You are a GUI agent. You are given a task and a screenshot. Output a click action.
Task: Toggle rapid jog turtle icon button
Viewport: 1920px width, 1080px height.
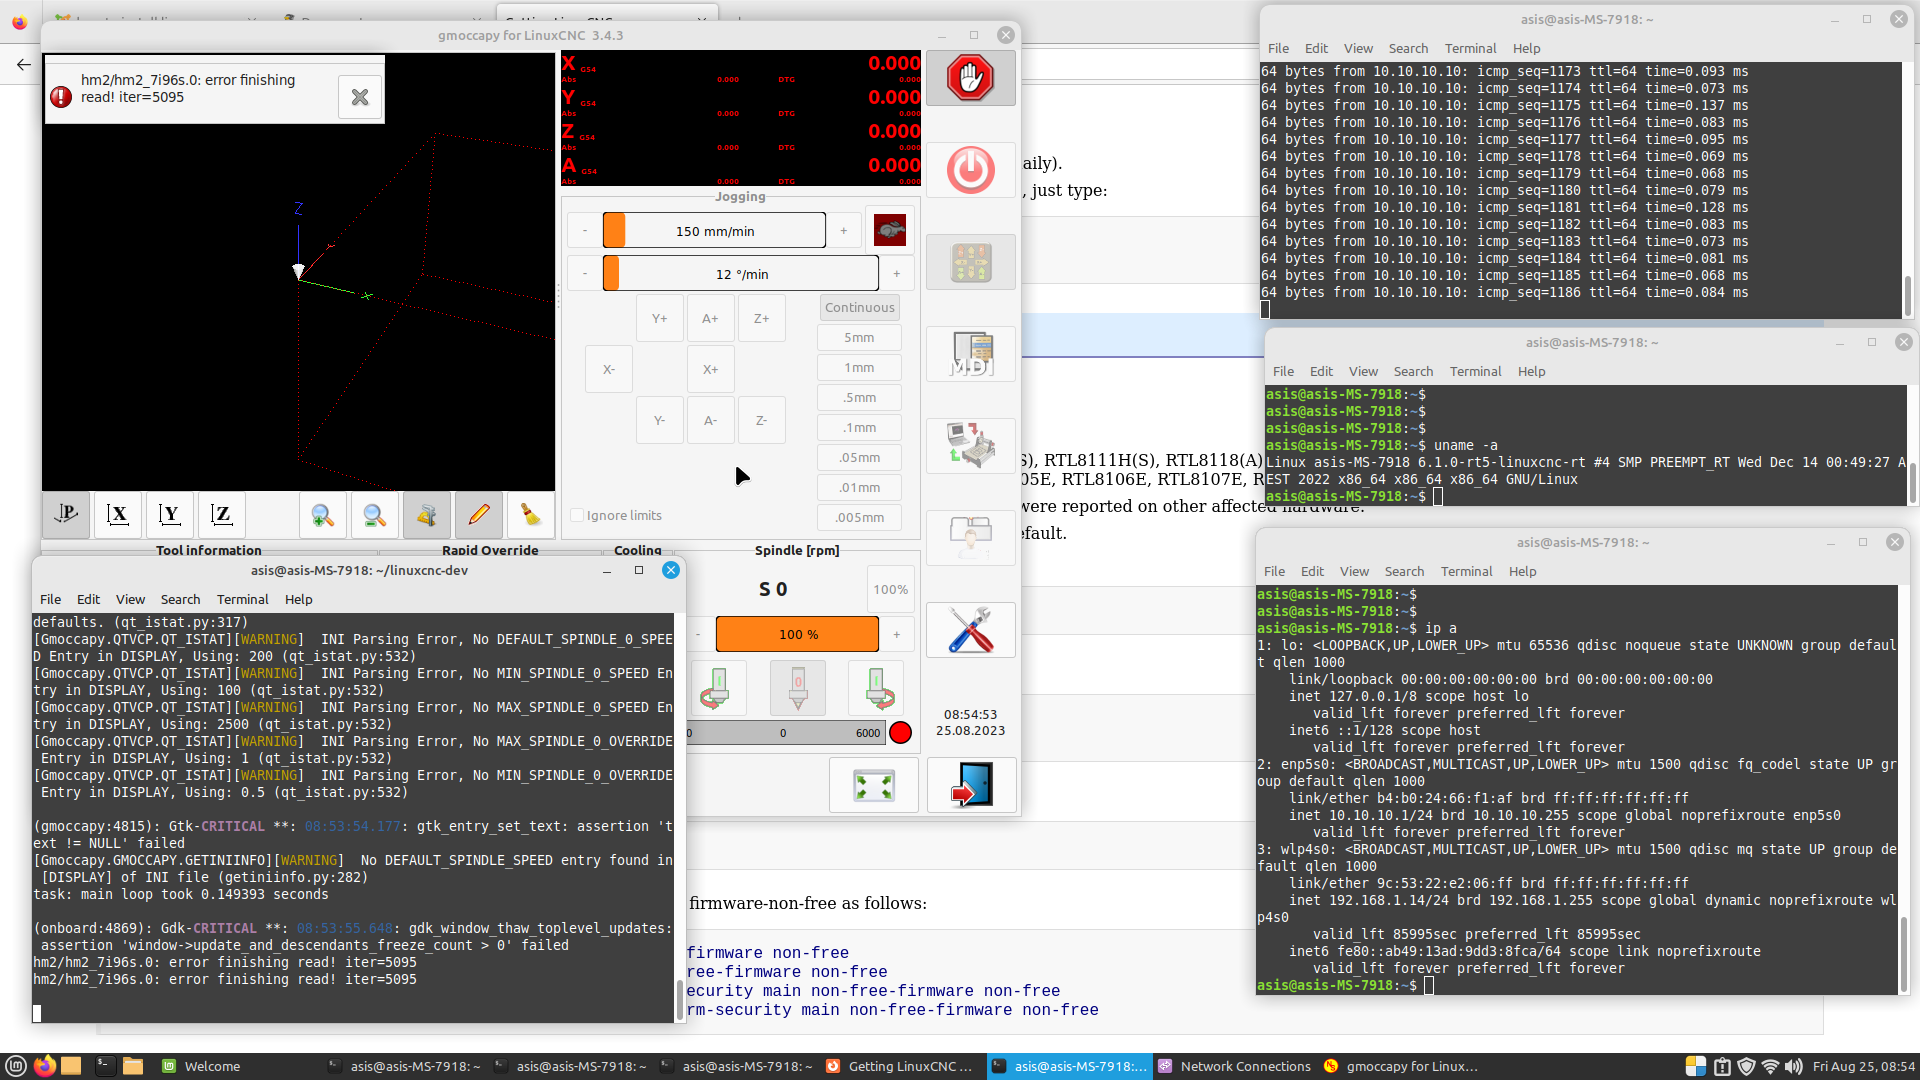(890, 231)
